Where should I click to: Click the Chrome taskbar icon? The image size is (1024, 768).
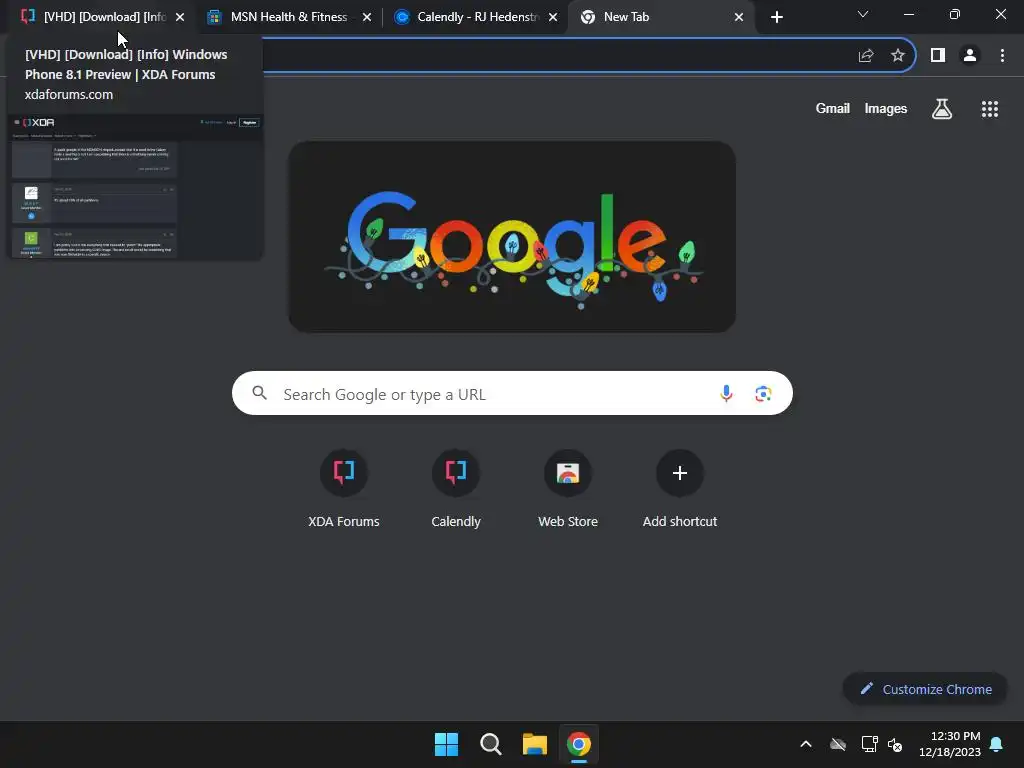pos(579,744)
